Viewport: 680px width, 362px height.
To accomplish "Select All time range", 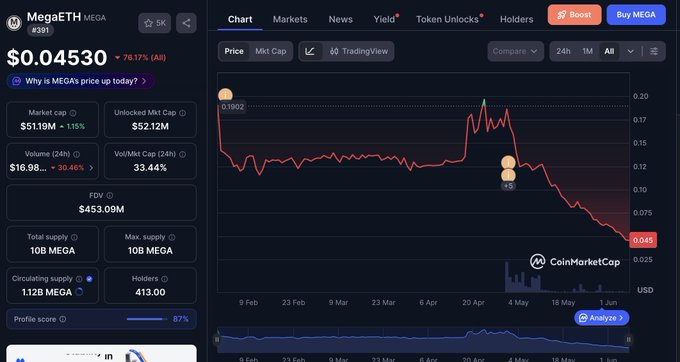I will [x=609, y=51].
